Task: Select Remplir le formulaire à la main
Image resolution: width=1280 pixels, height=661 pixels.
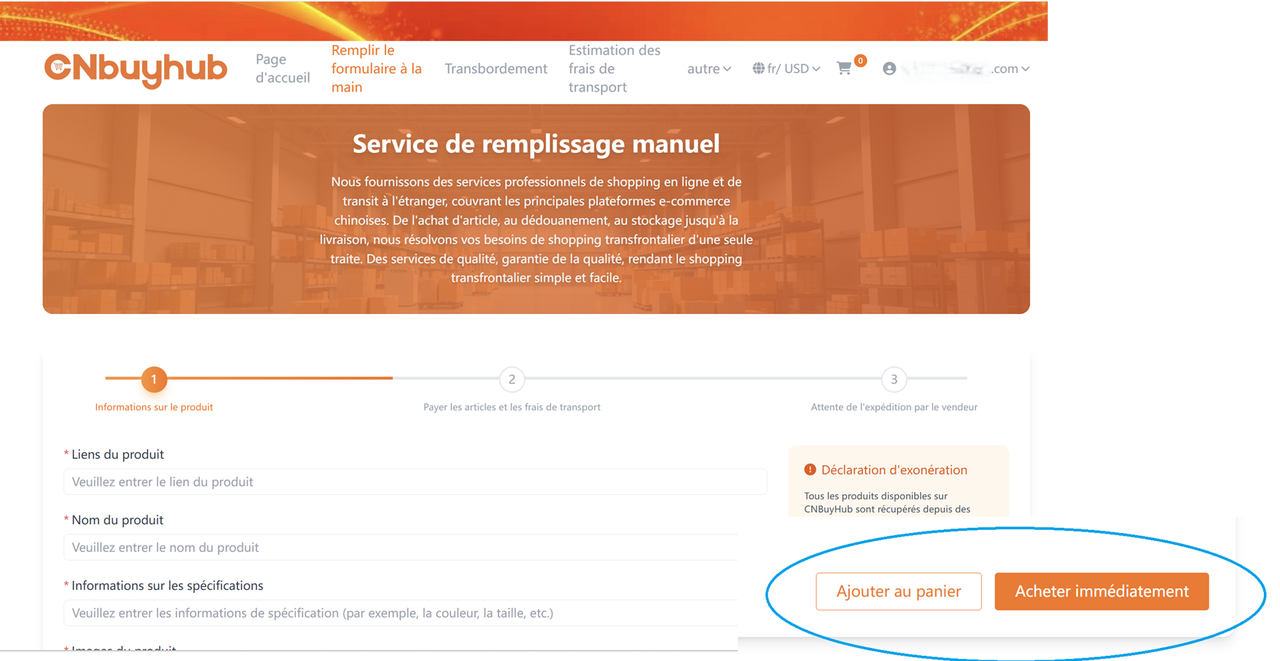Action: pos(377,69)
